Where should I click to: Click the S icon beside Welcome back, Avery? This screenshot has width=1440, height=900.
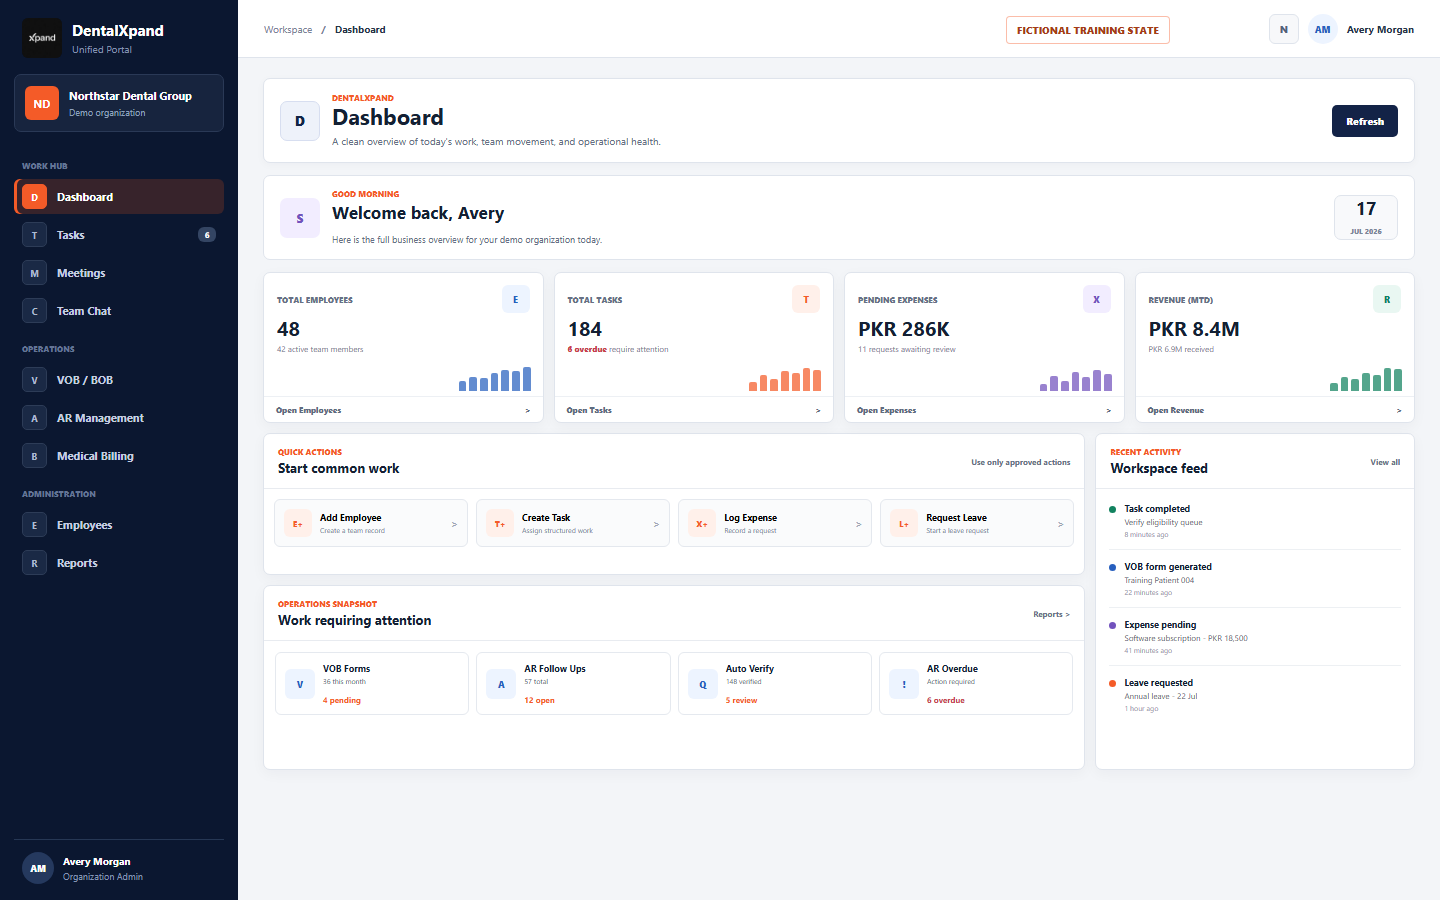tap(300, 218)
